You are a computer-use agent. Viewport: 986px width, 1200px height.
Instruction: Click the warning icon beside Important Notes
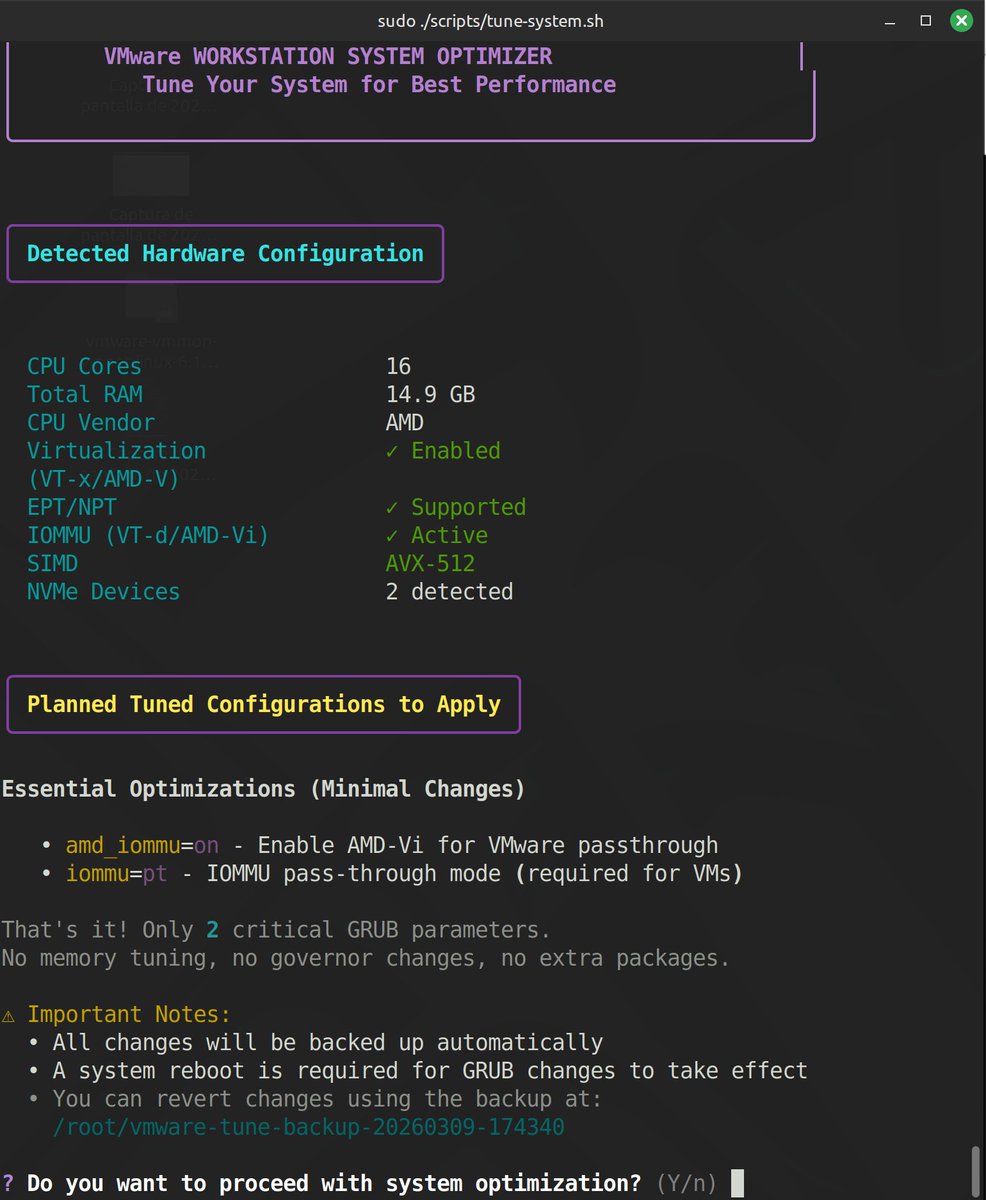[8, 1015]
